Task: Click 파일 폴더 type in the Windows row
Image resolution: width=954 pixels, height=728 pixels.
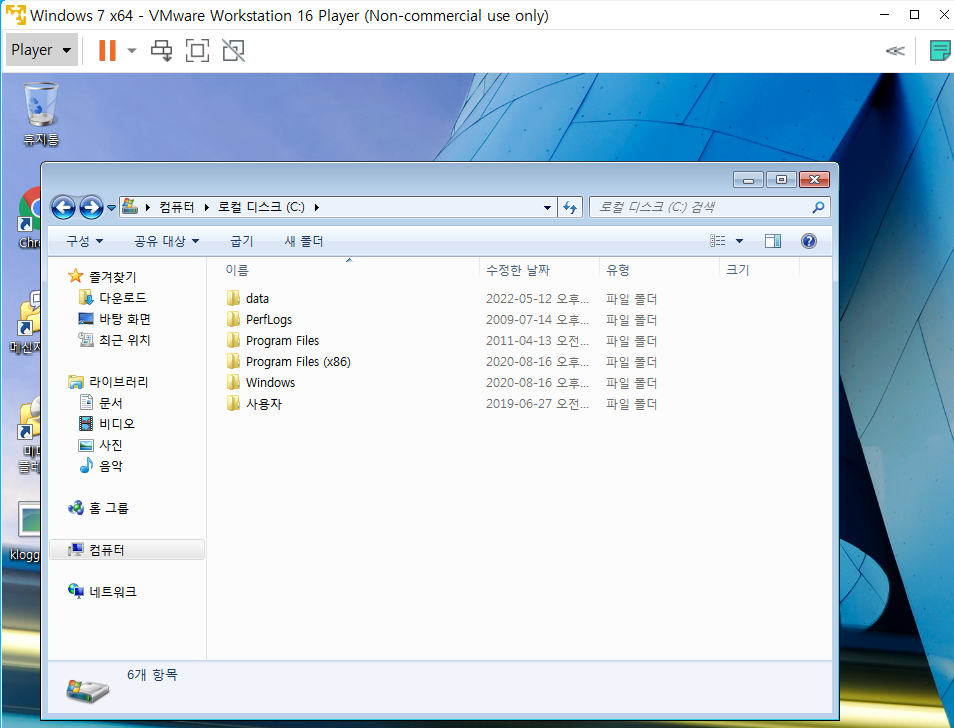Action: click(x=632, y=383)
